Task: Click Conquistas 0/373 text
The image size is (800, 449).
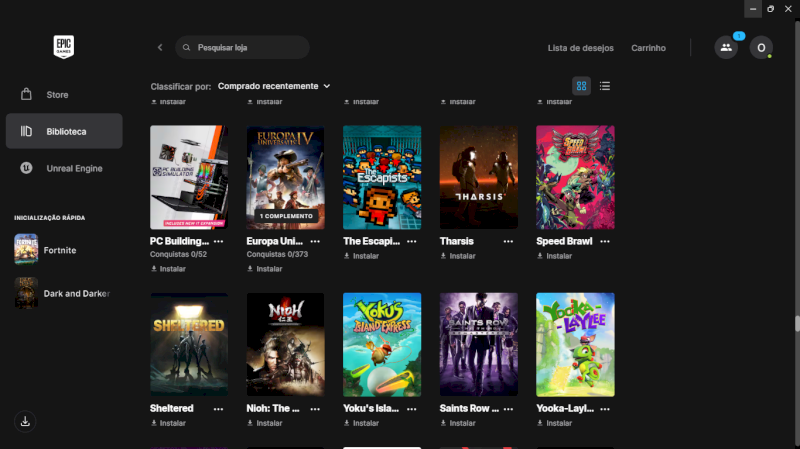Action: click(x=277, y=254)
